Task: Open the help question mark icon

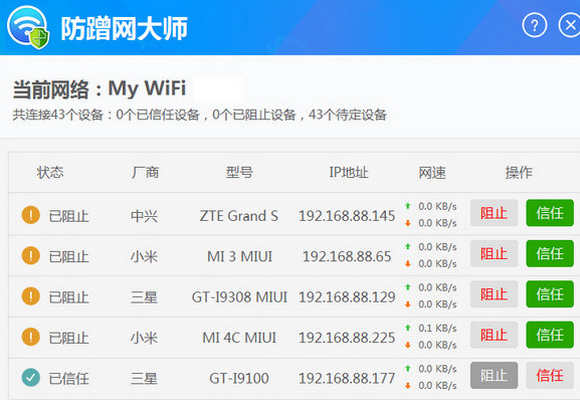Action: [x=534, y=26]
